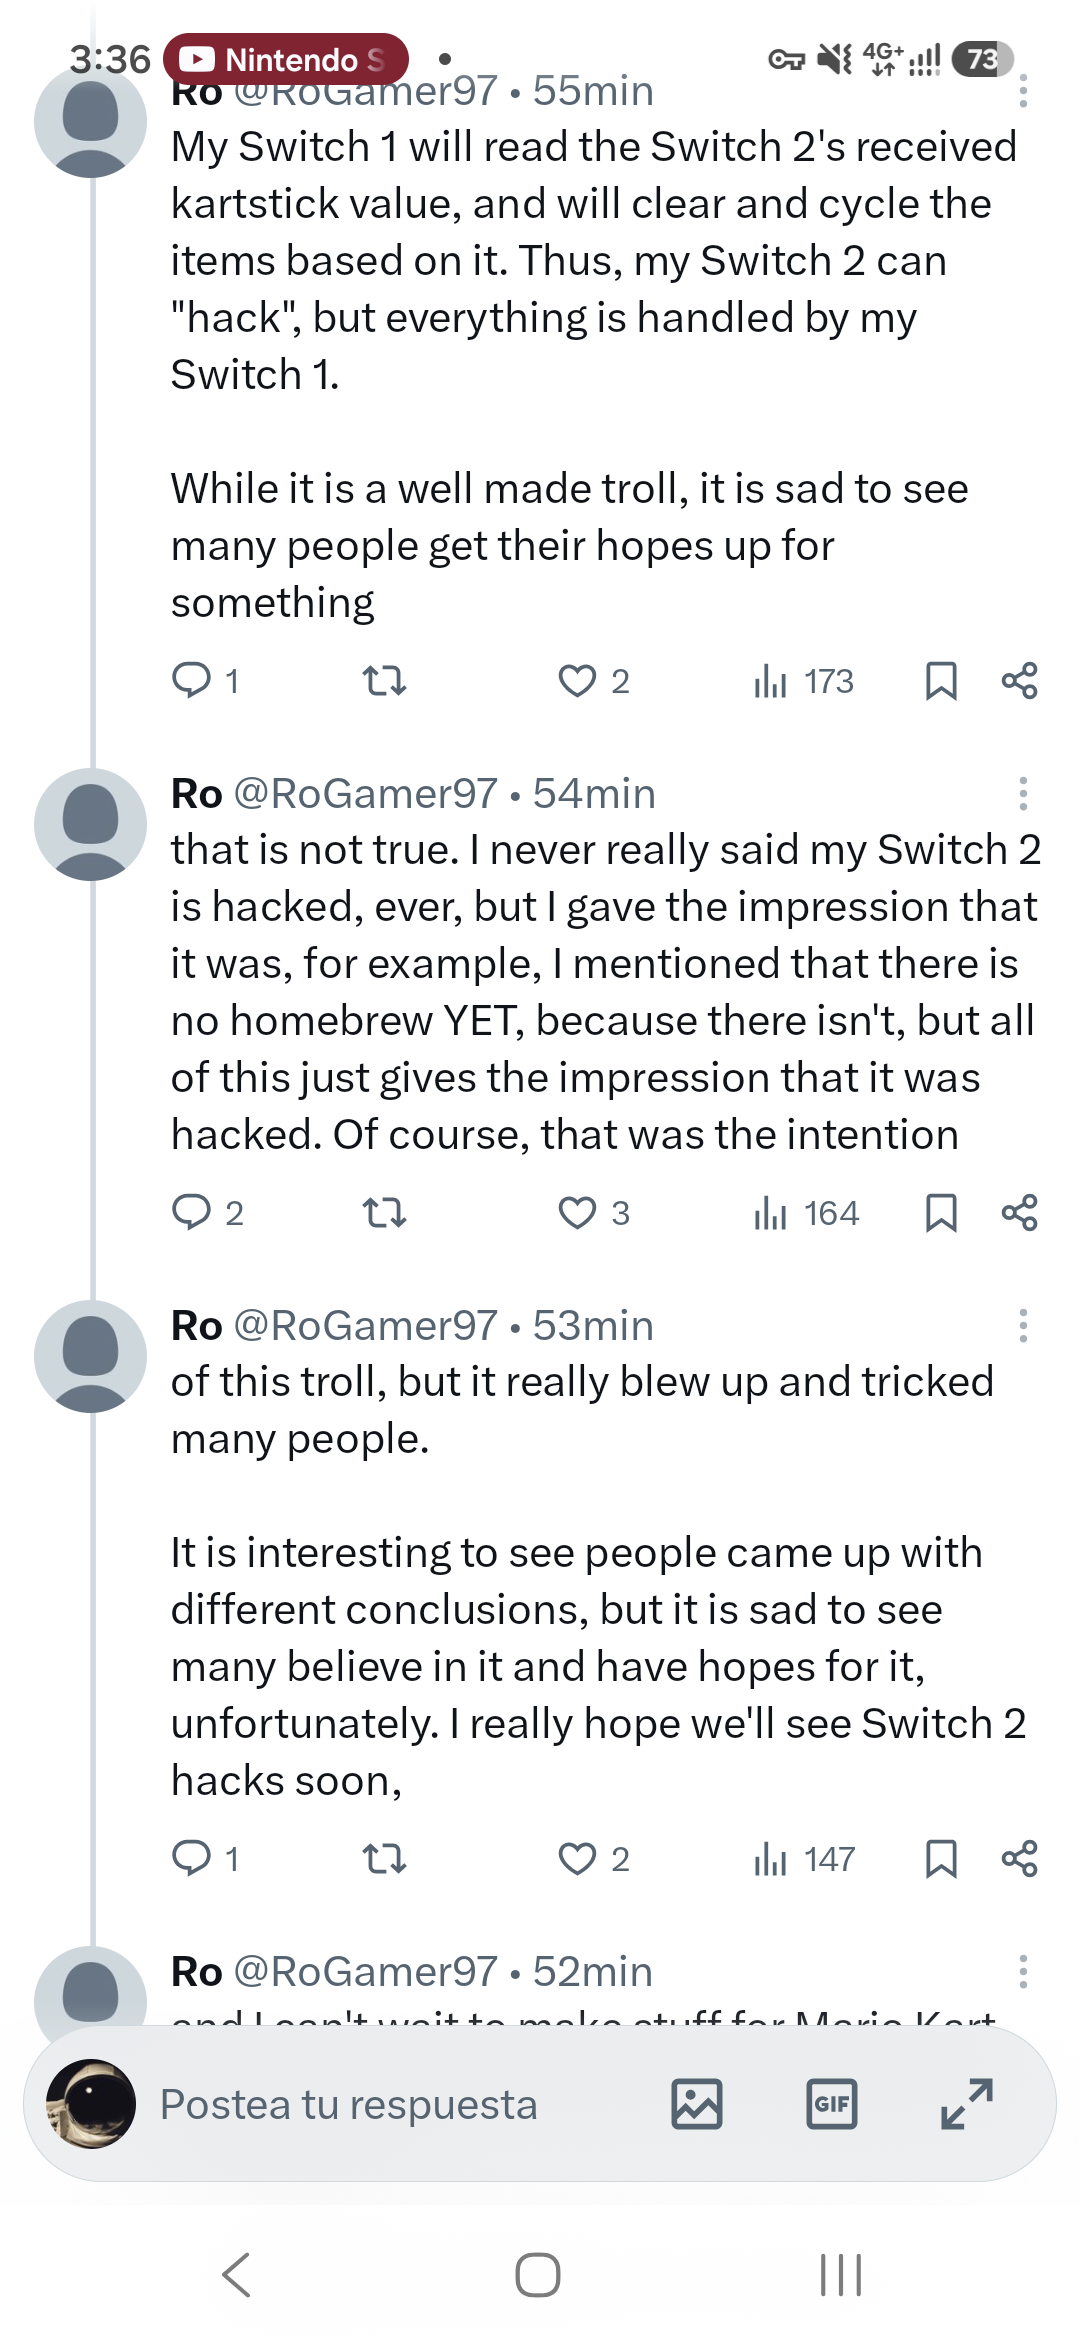This screenshot has height=2340, width=1080.
Task: Add a GIF to your reply
Action: pos(831,2104)
